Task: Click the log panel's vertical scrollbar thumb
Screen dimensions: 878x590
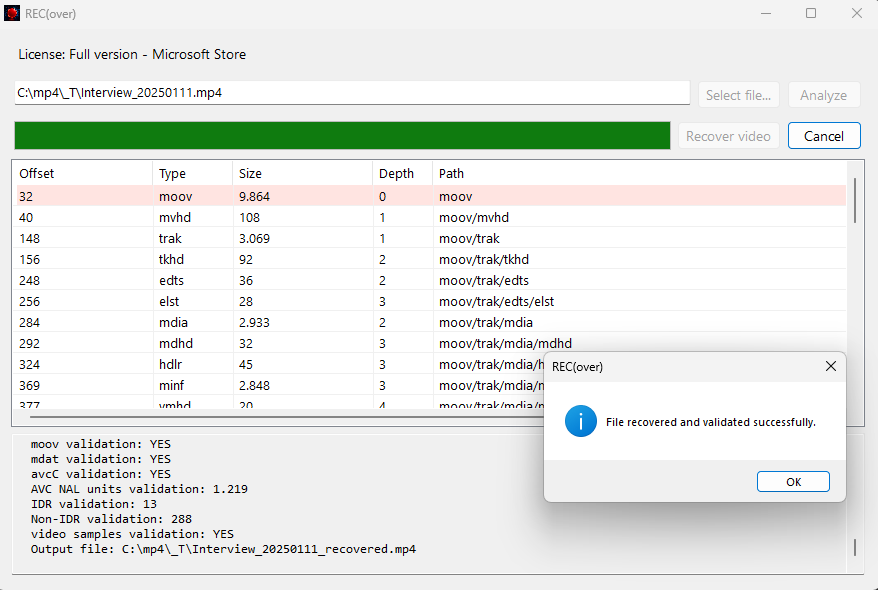Action: [x=854, y=547]
